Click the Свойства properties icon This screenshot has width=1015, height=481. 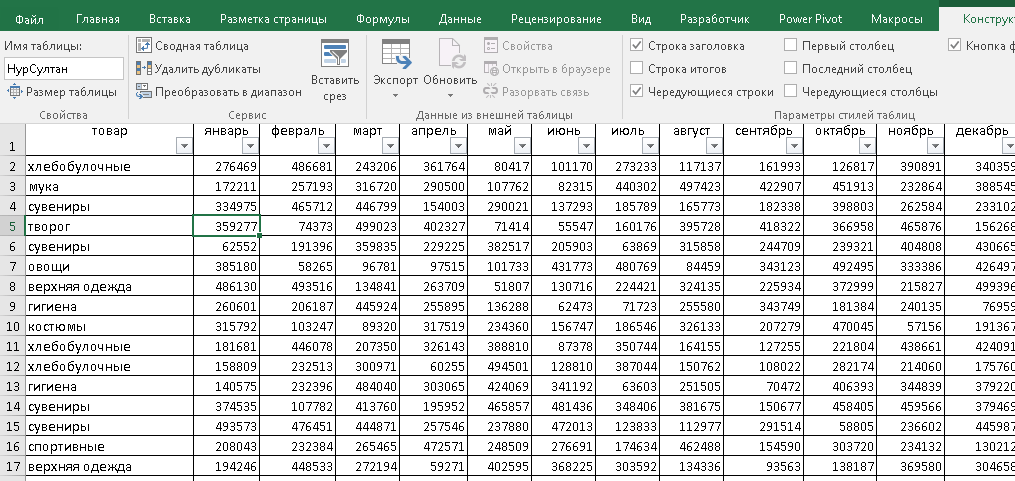coord(491,45)
